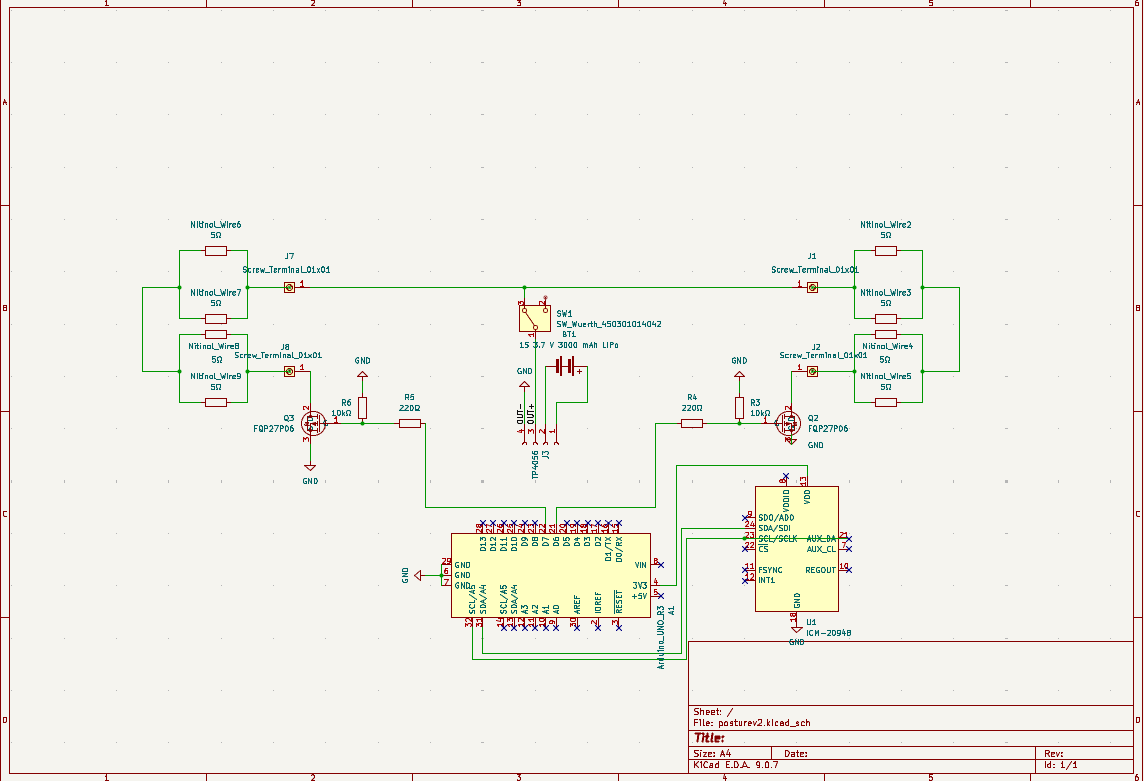The width and height of the screenshot is (1144, 781).
Task: Click the GND symbol under ICM-20948
Action: coord(797,628)
